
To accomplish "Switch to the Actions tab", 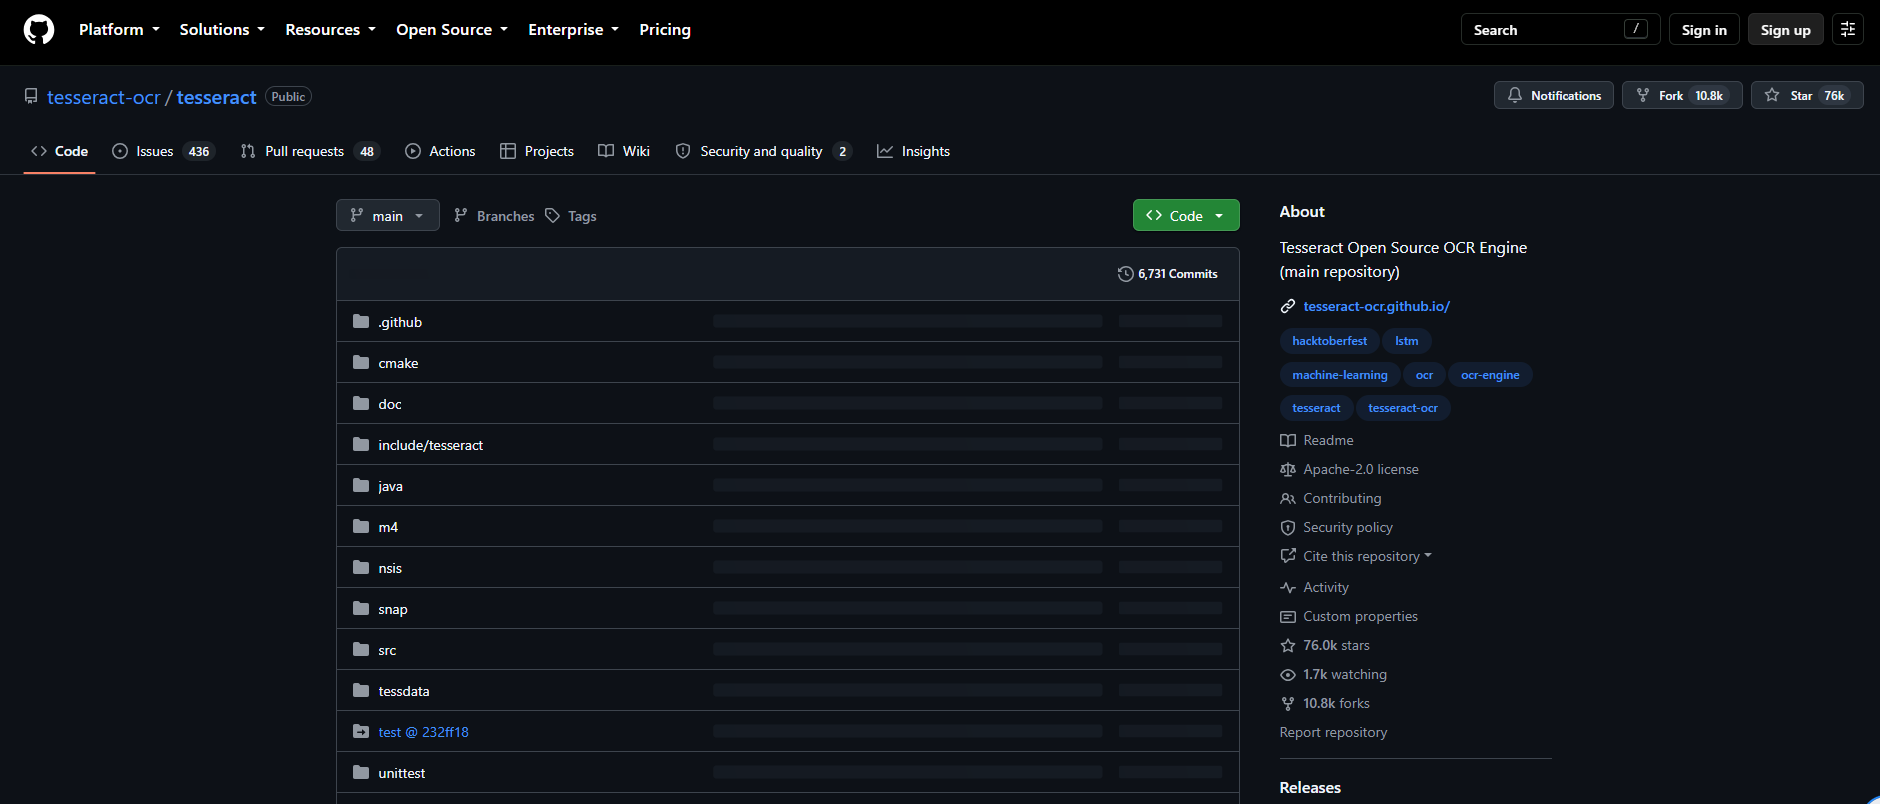I will [440, 151].
